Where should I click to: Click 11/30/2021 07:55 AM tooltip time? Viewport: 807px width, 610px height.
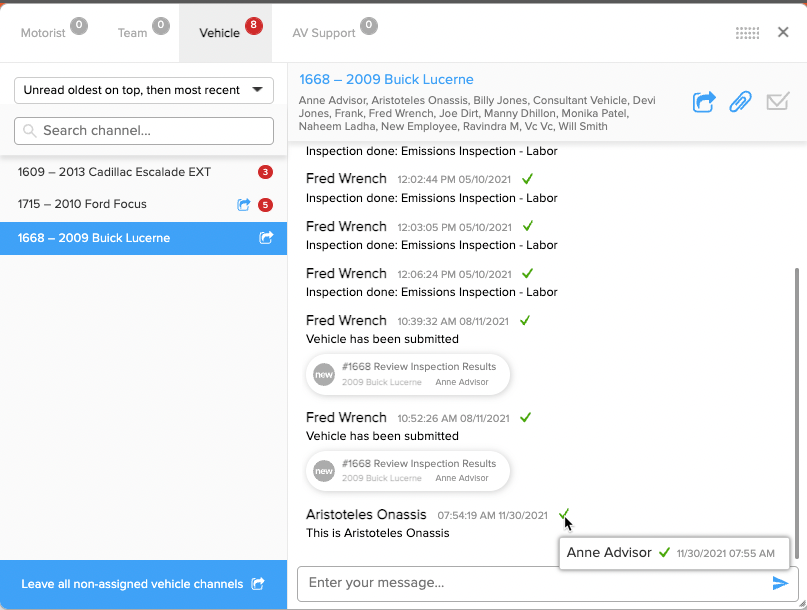(725, 553)
